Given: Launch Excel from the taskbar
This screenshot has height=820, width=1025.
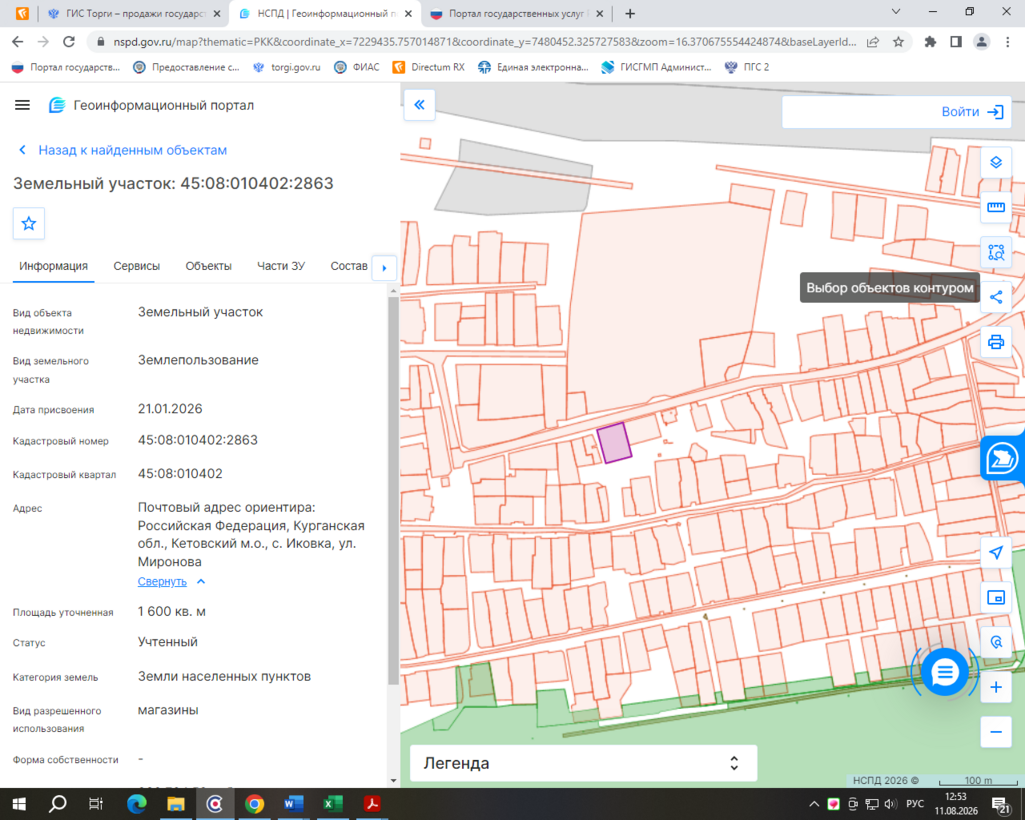Looking at the screenshot, I should pyautogui.click(x=333, y=804).
